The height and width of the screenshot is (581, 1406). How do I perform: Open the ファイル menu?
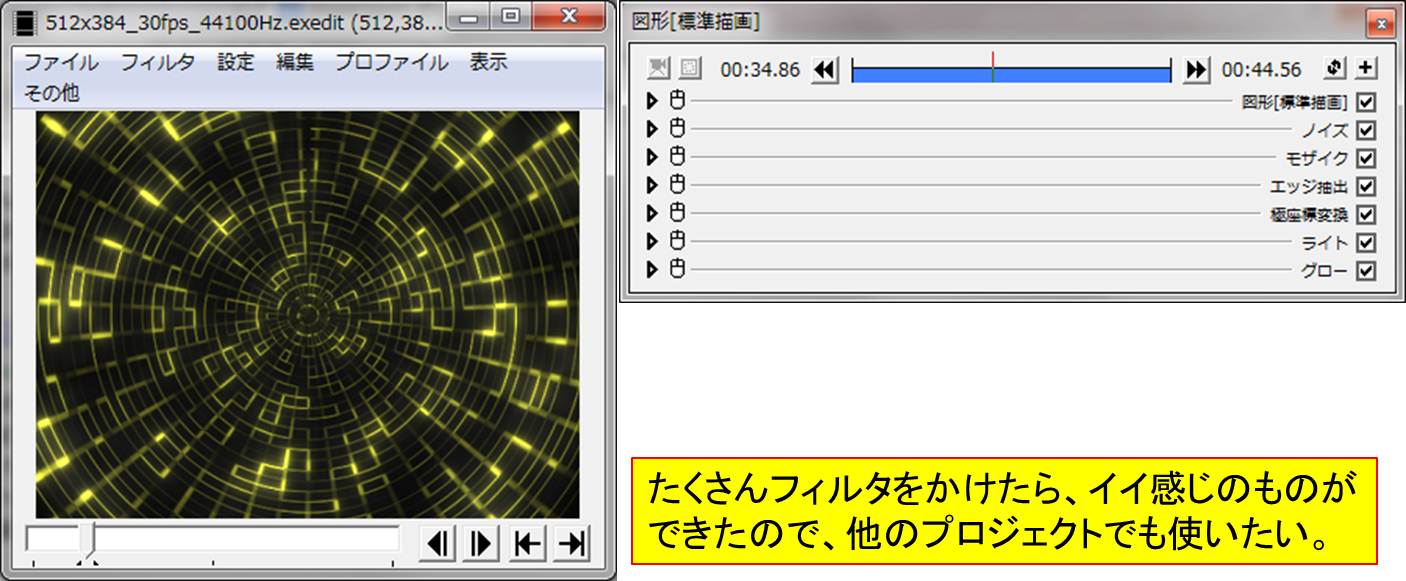(x=61, y=62)
